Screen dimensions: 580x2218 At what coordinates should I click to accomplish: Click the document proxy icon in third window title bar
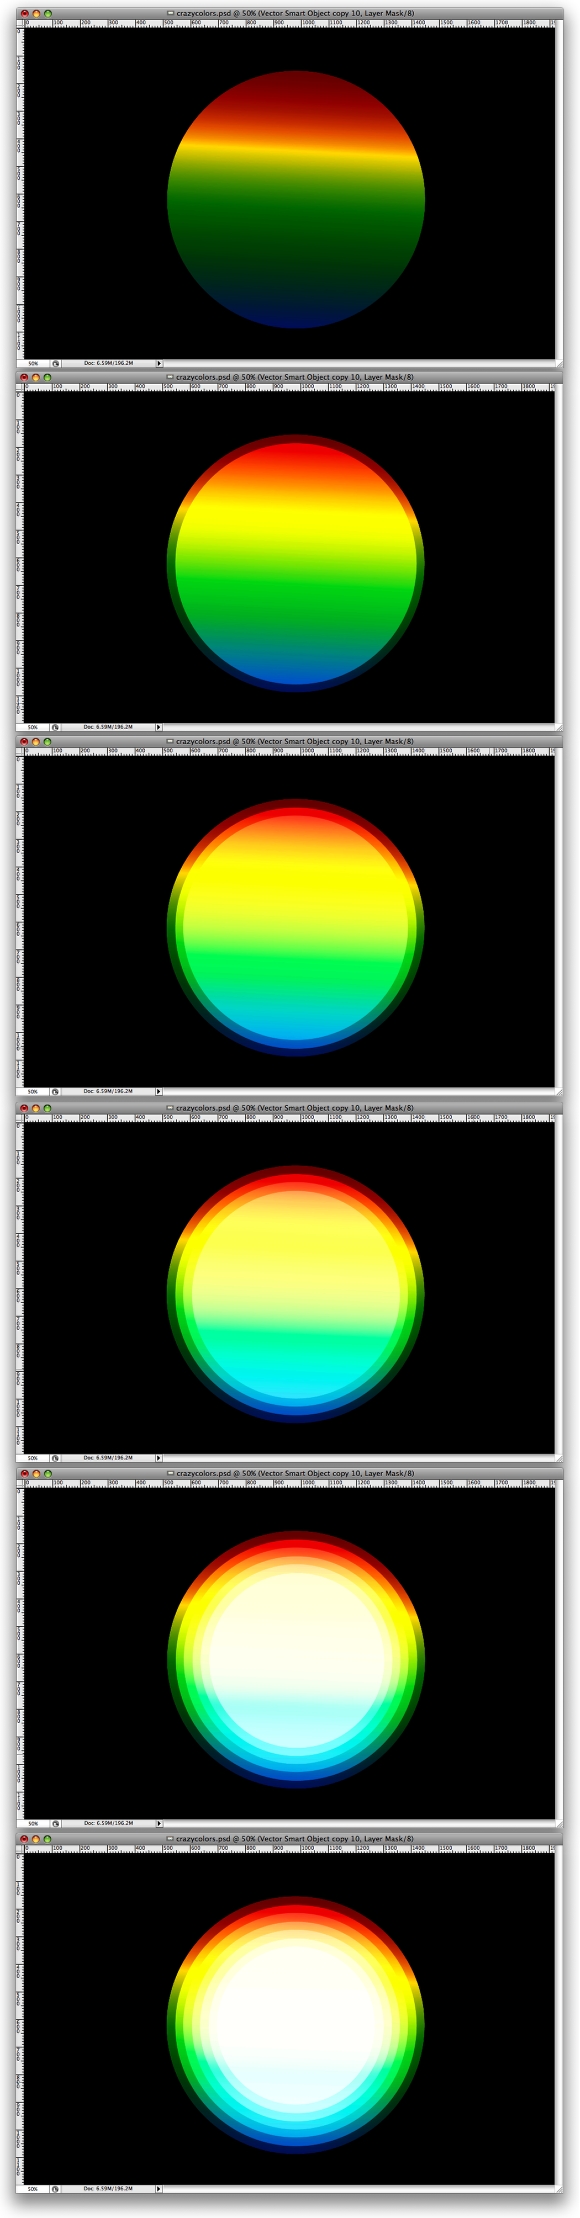pos(170,742)
